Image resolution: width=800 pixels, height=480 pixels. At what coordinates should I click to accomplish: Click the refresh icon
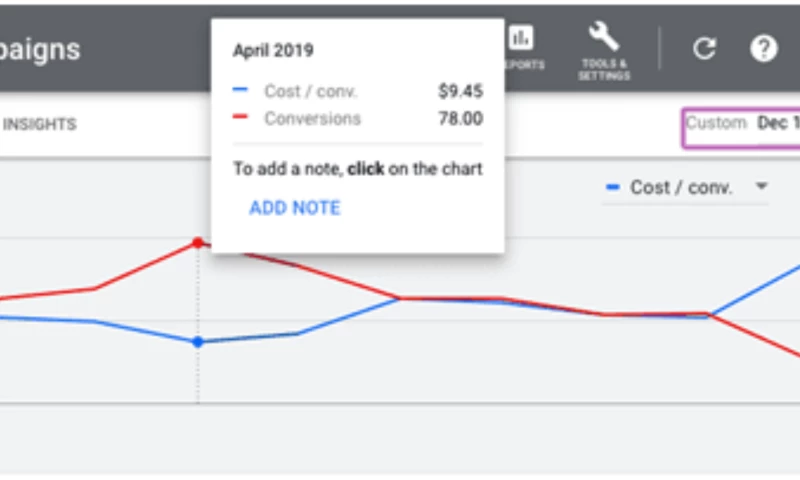click(704, 49)
